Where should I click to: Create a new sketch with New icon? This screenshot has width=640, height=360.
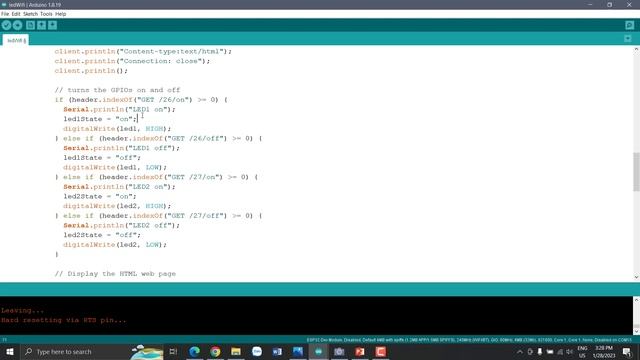(30, 25)
